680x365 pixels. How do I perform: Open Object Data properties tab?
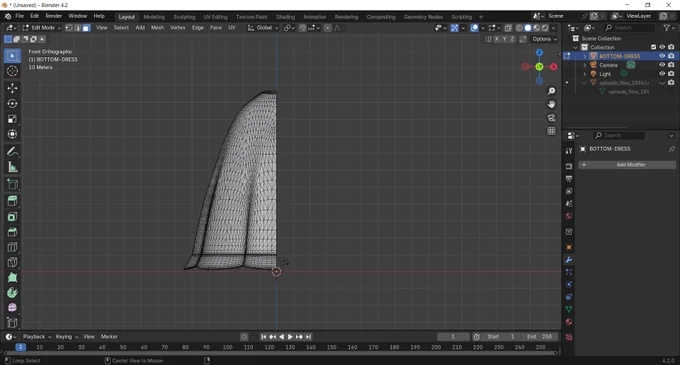tap(569, 309)
